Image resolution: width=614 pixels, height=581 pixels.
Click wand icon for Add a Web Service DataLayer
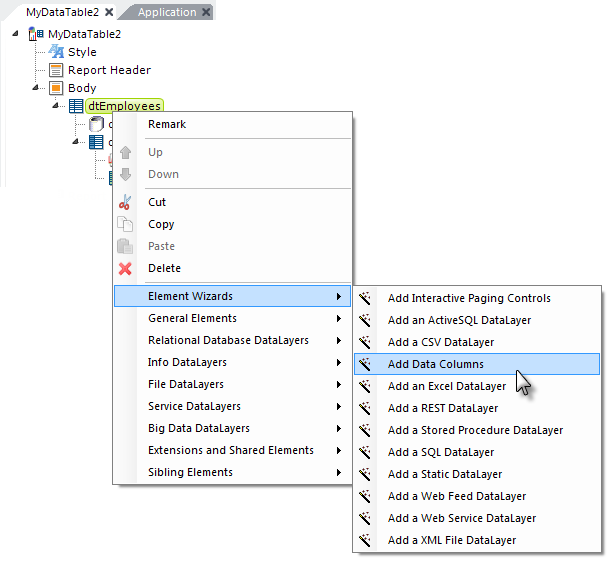[365, 518]
